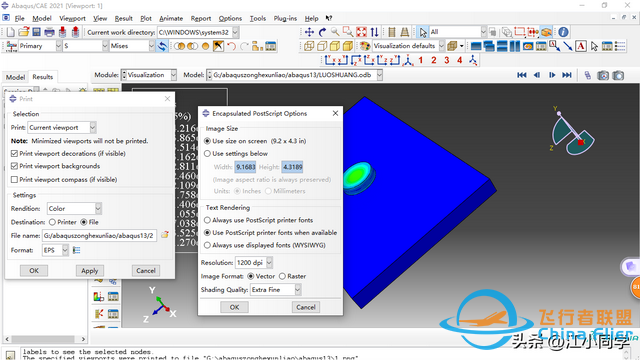
Task: Click the Print icon in the toolbar
Action: (49, 32)
